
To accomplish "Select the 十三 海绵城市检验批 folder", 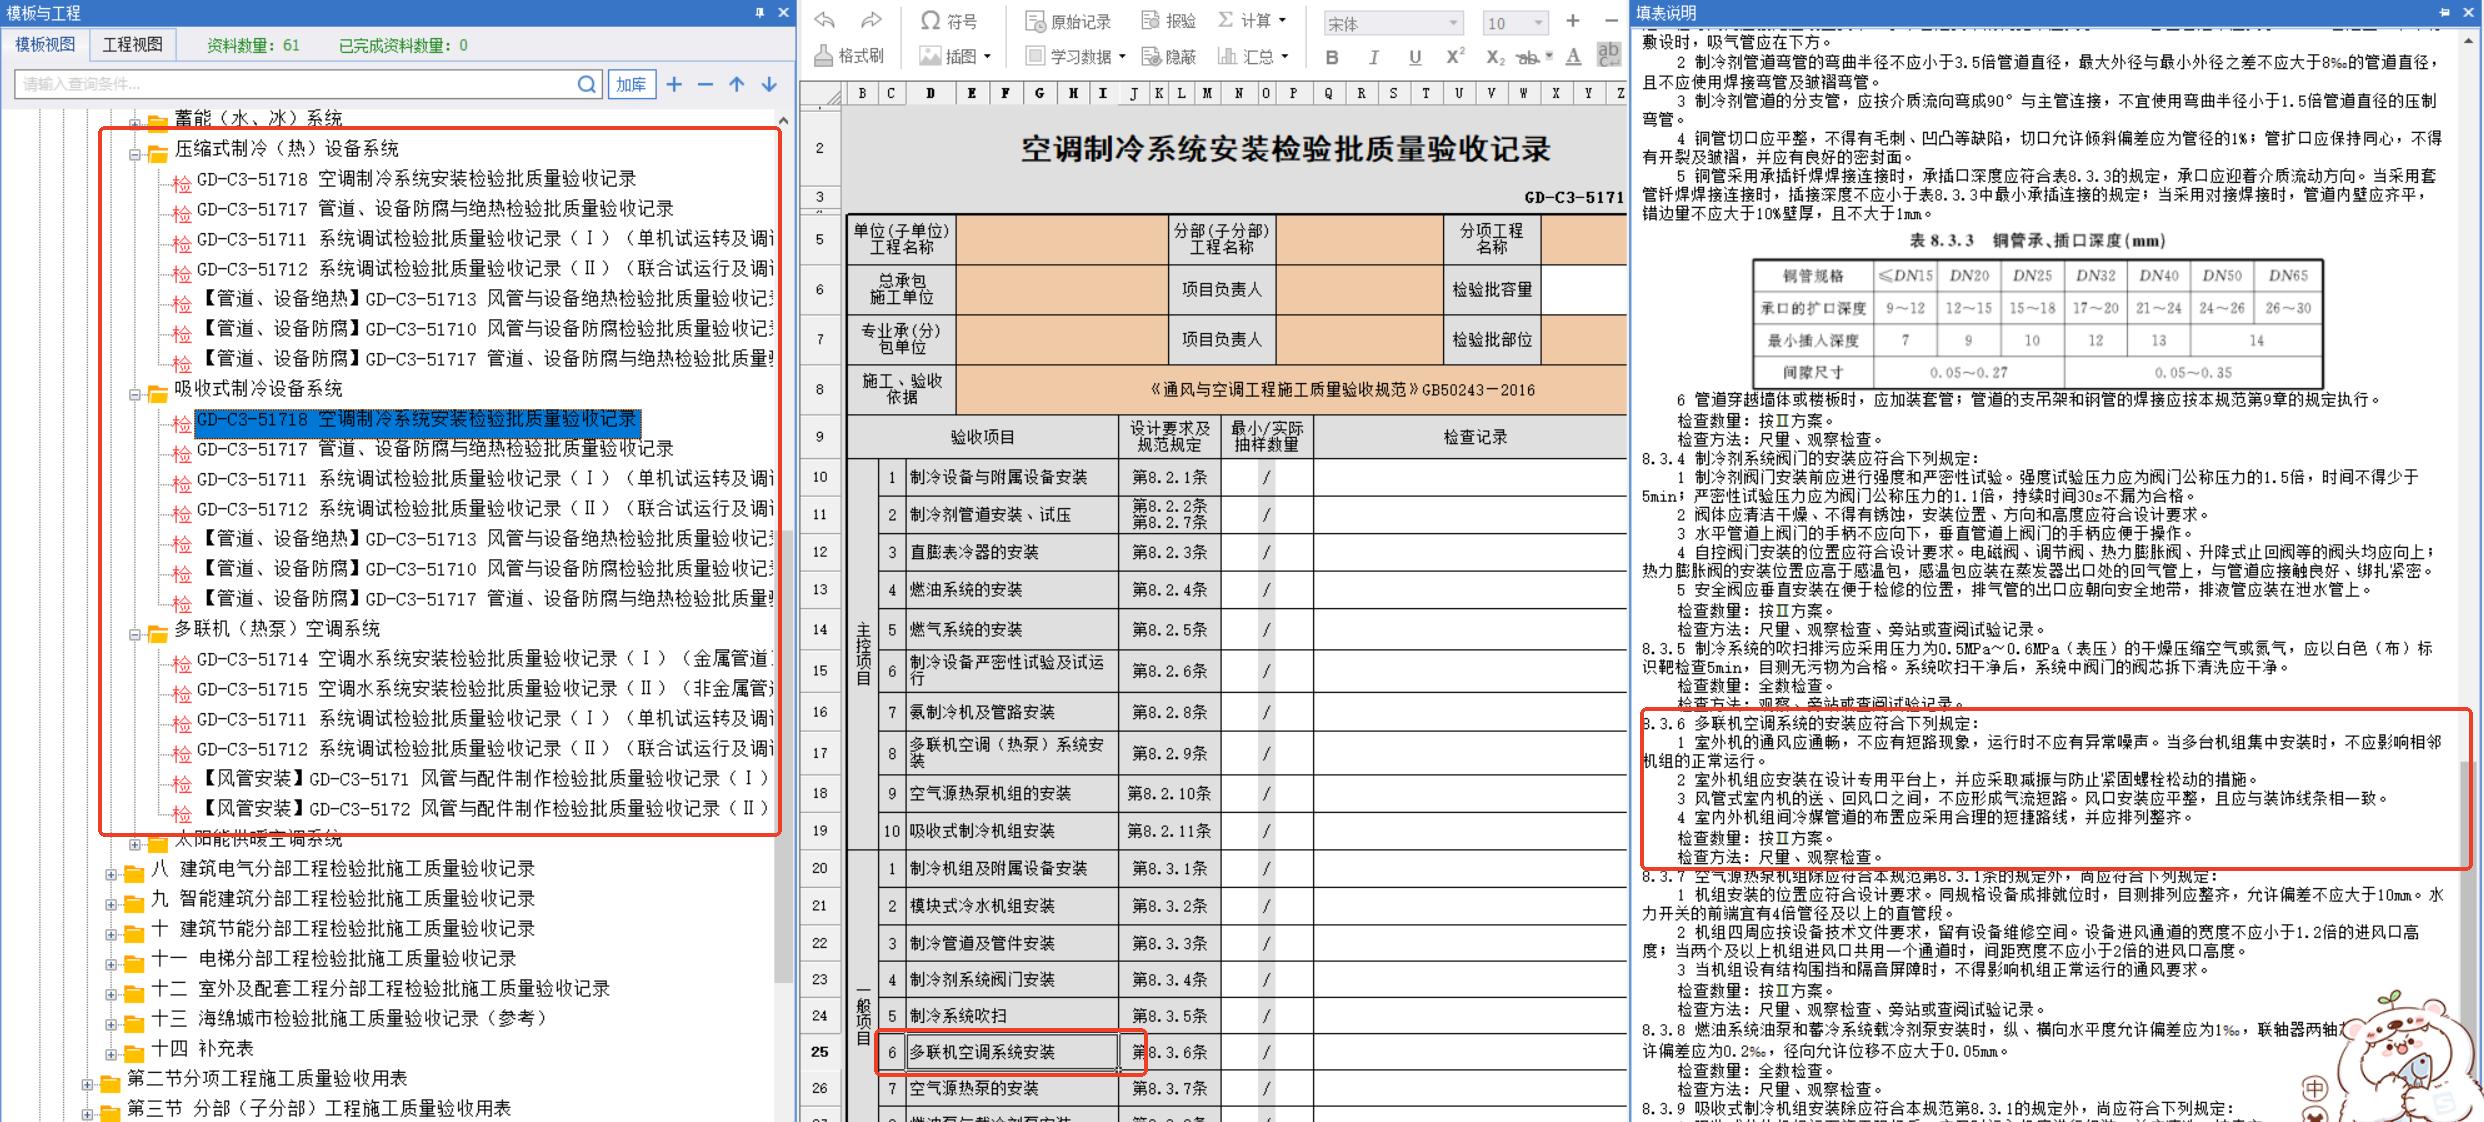I will pyautogui.click(x=350, y=1019).
